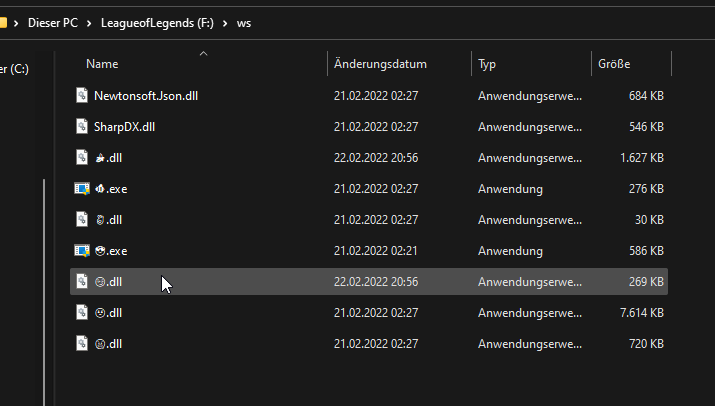
Task: Click Anwendungserwe... type of Newtonsoft.Json.dll
Action: (530, 96)
